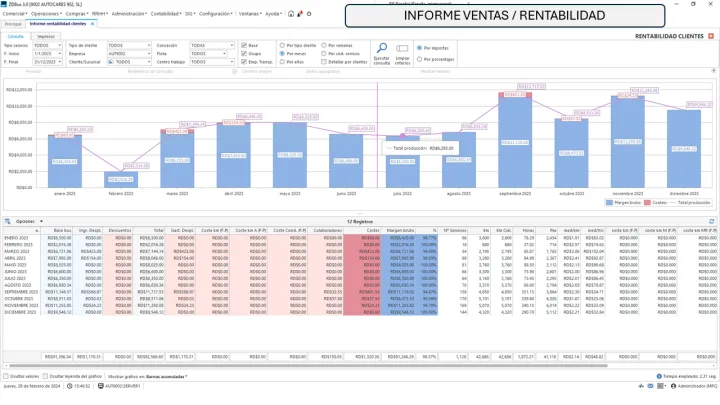Image resolution: width=720 pixels, height=405 pixels.
Task: Switch to the Impresos tab
Action: pyautogui.click(x=45, y=36)
